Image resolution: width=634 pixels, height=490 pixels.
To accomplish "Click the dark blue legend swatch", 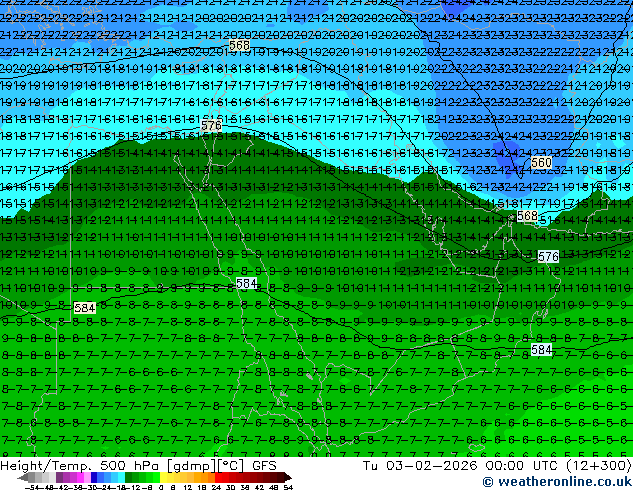I will (94, 478).
